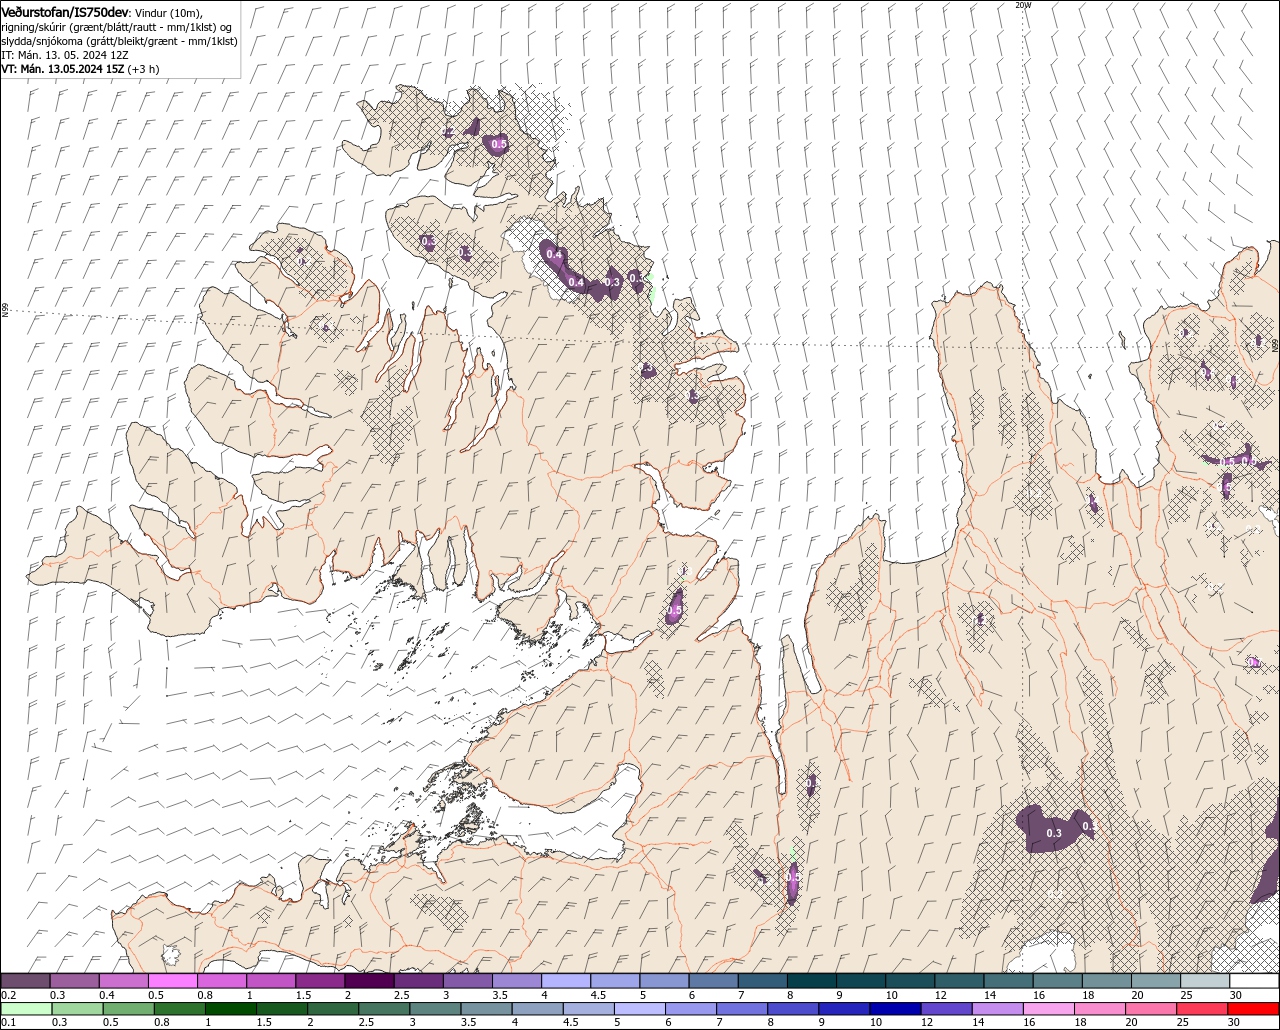Click the '0.1' label under the rain scale
This screenshot has height=1030, width=1280.
(9, 1022)
